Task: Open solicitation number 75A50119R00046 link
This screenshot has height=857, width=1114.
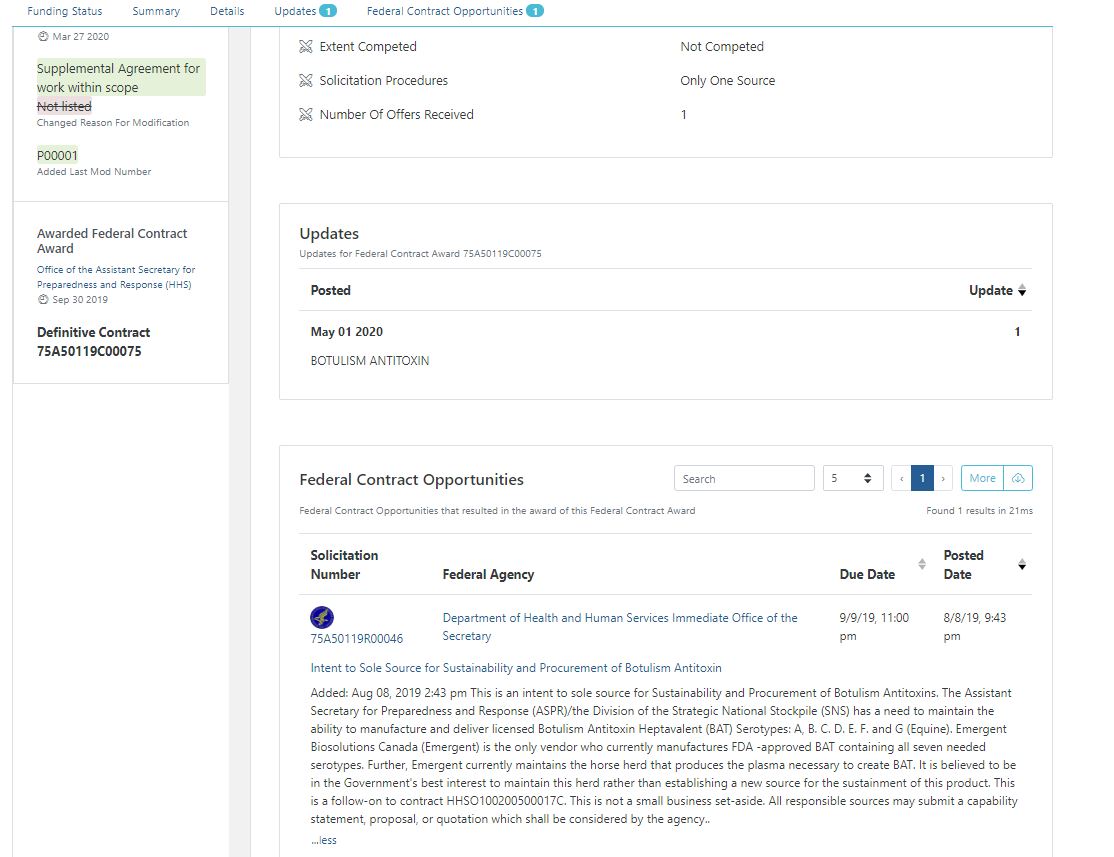Action: 357,638
